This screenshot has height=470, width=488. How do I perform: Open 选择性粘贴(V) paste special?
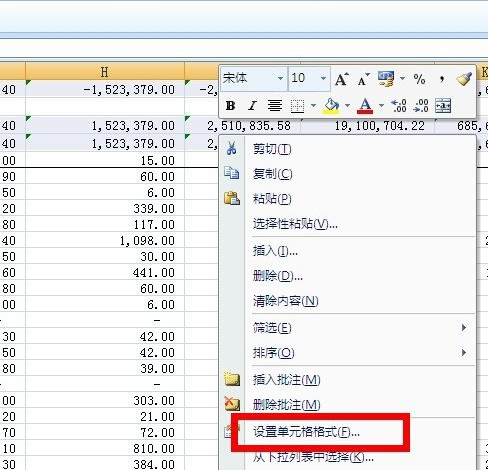point(347,224)
